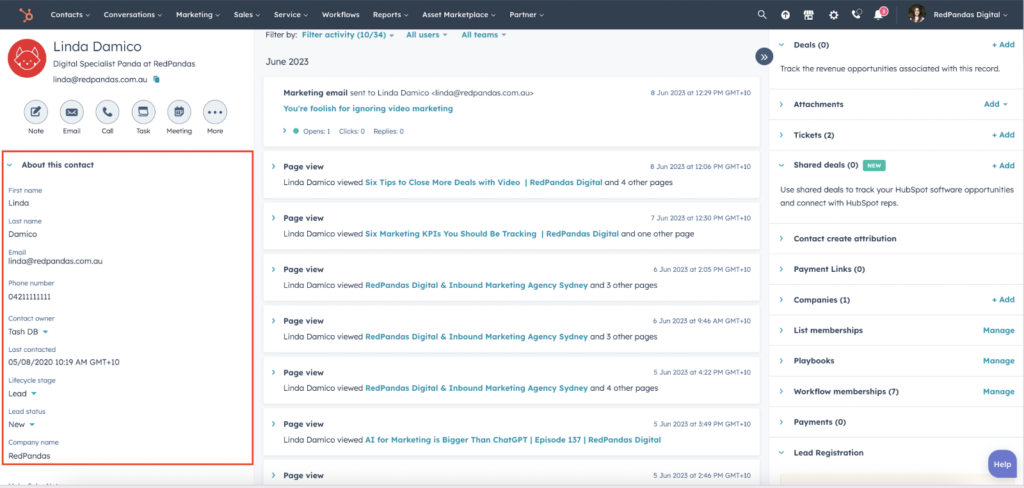Add a deal with + Add
Viewport: 1024px width, 488px height.
click(1002, 45)
